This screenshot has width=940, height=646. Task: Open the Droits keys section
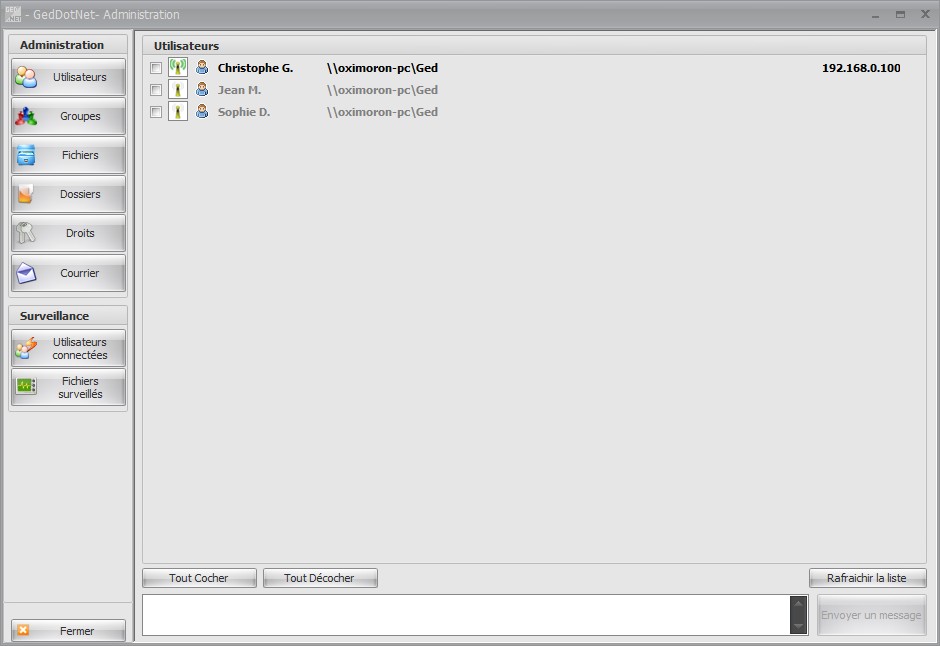68,233
